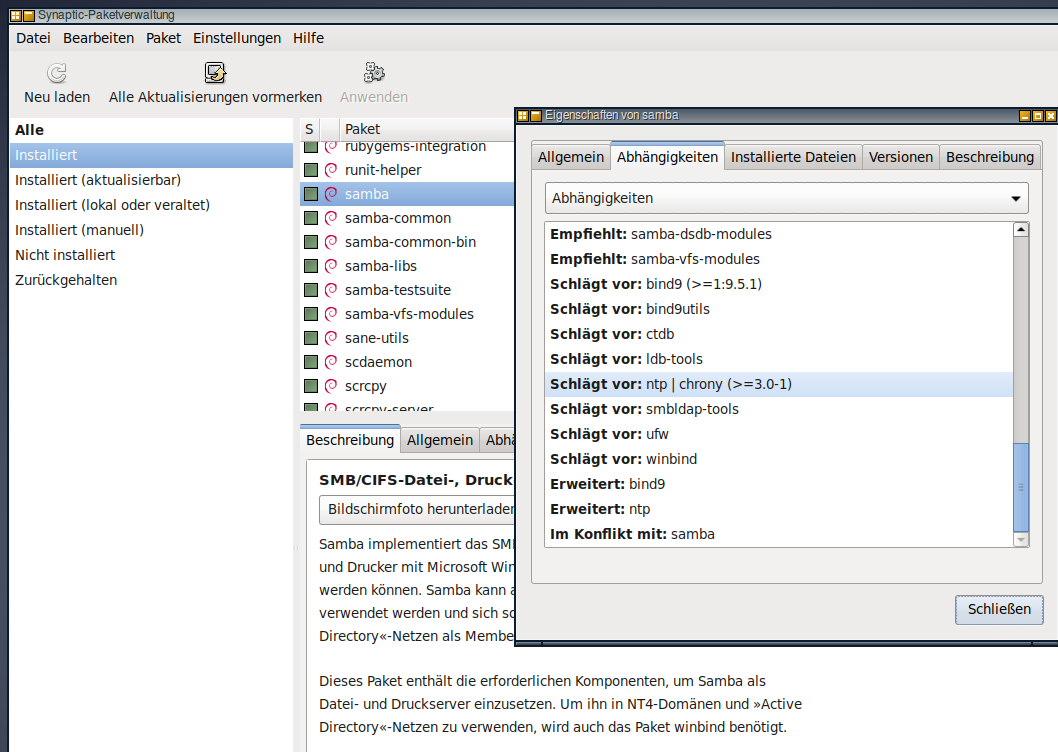
Task: Select the samba-common package name
Action: point(397,218)
